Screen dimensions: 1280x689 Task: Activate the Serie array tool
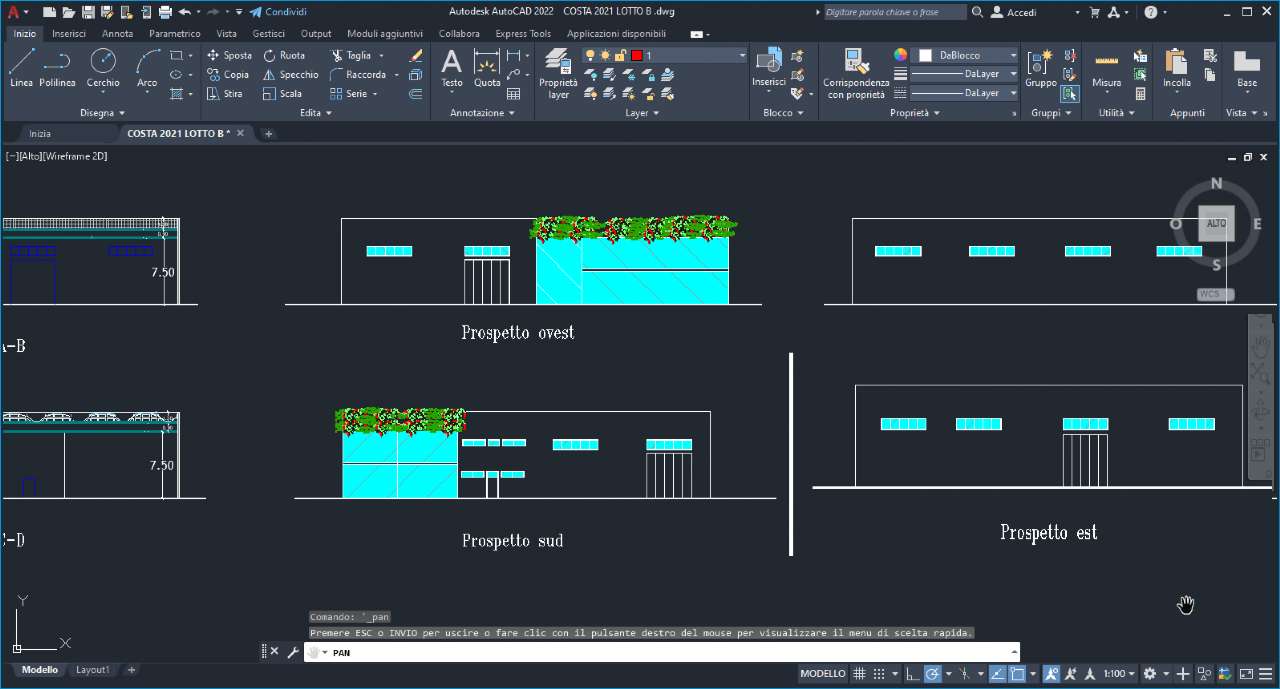349,94
